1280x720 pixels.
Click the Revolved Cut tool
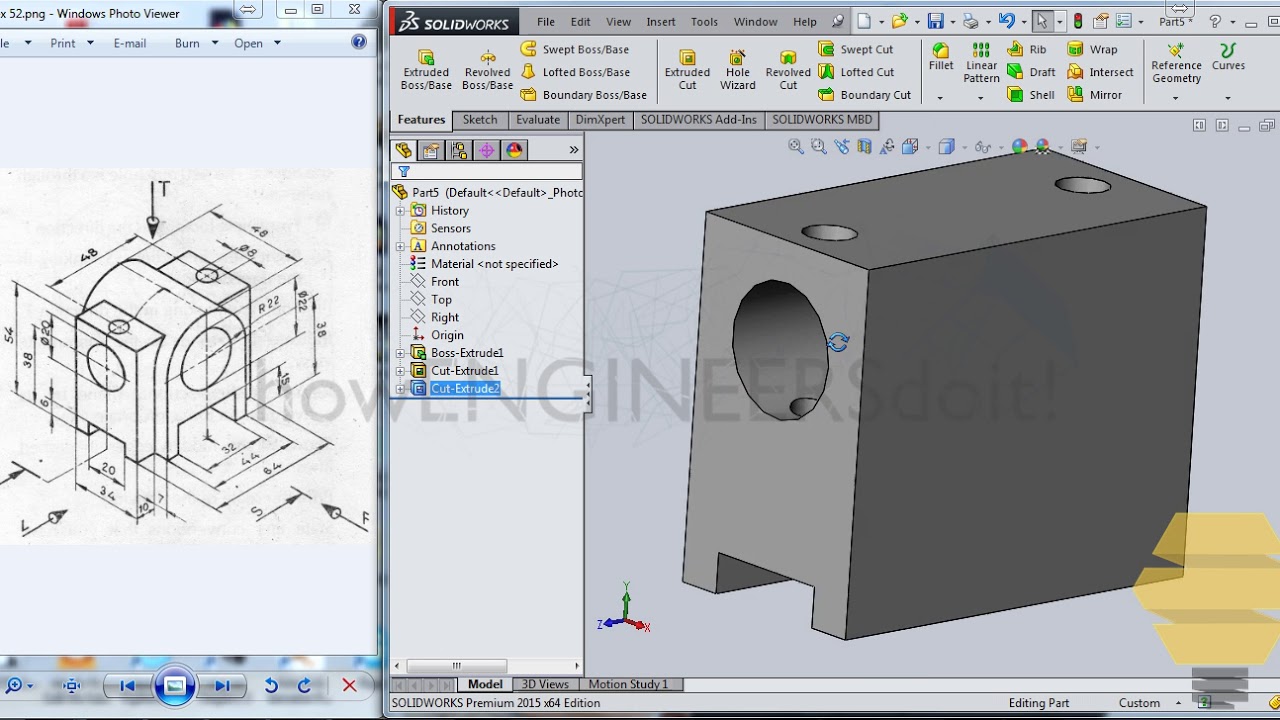788,70
